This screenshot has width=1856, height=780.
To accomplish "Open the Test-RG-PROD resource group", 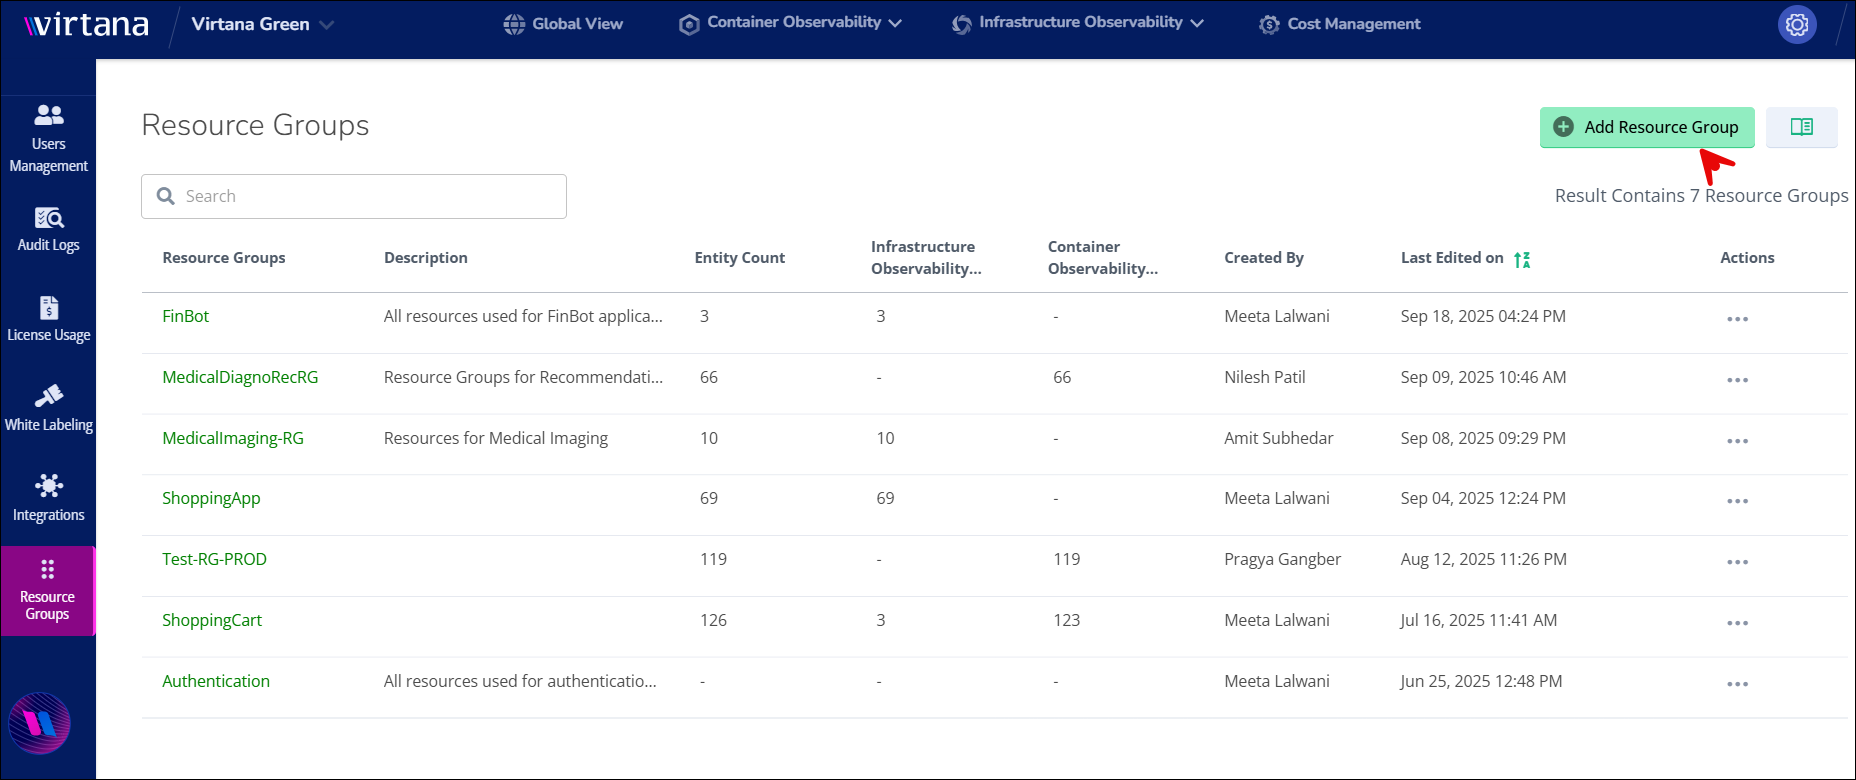I will pyautogui.click(x=214, y=559).
